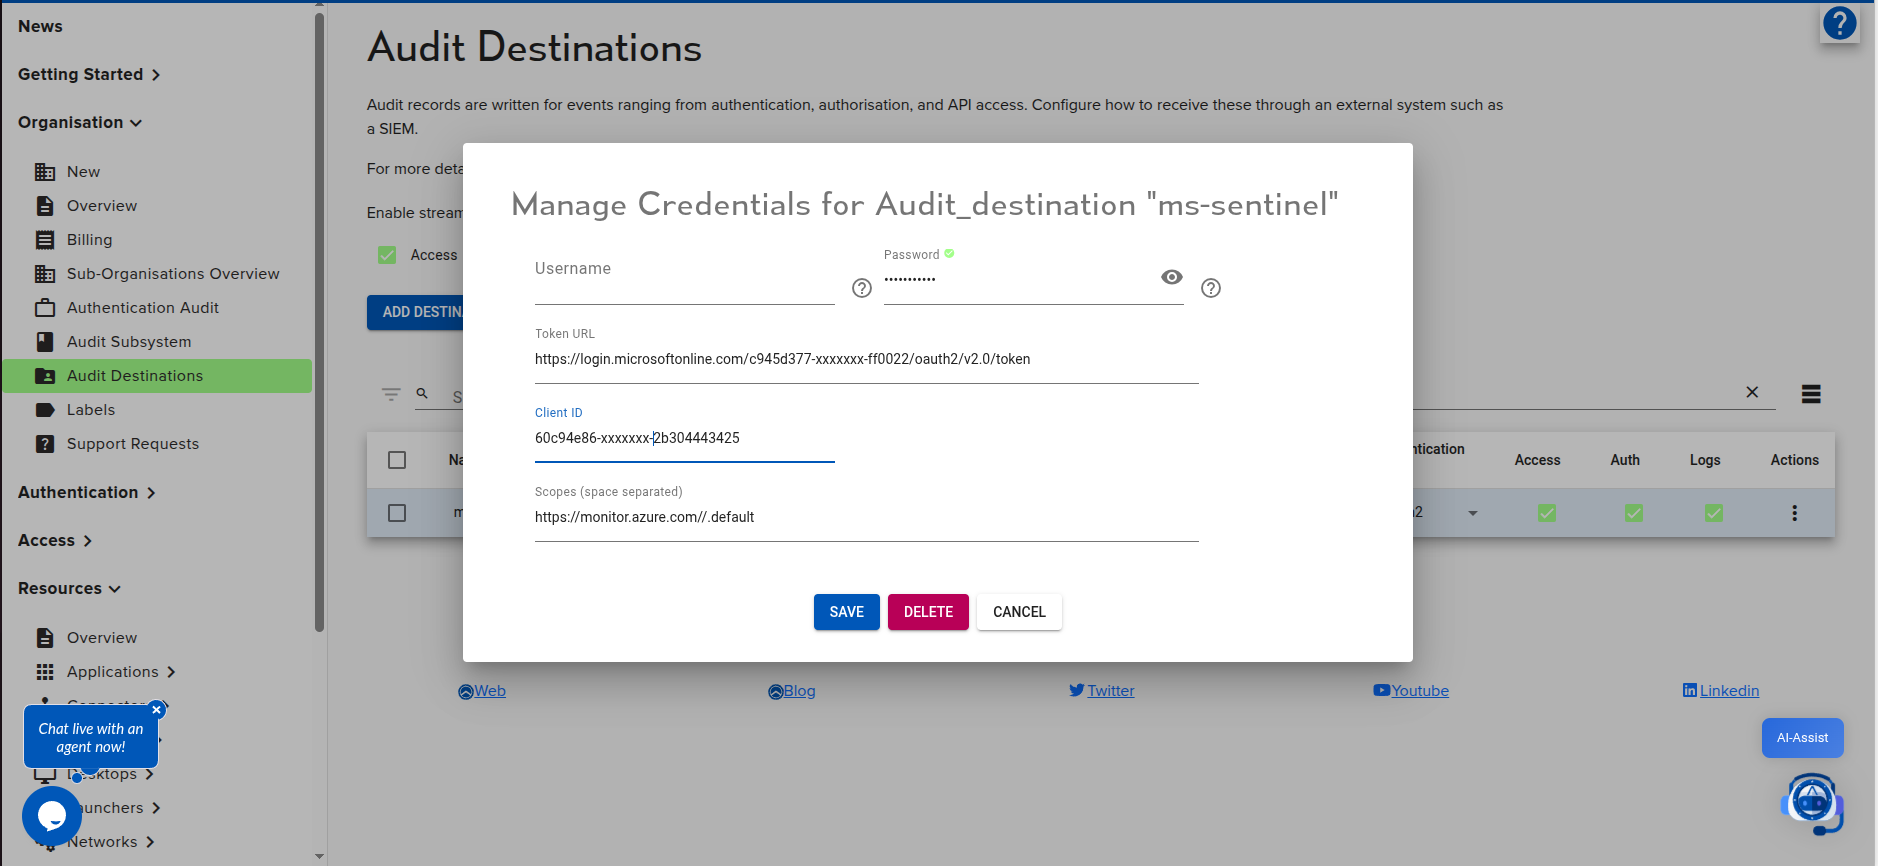Click the Authentication Audit briefcase icon

45,308
